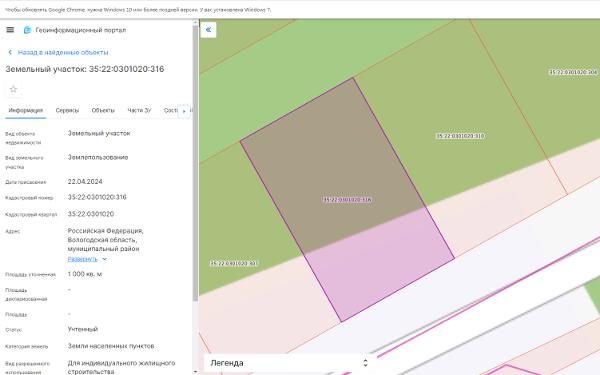Click the back arrow beside Назад
600x375 pixels.
pyautogui.click(x=10, y=52)
